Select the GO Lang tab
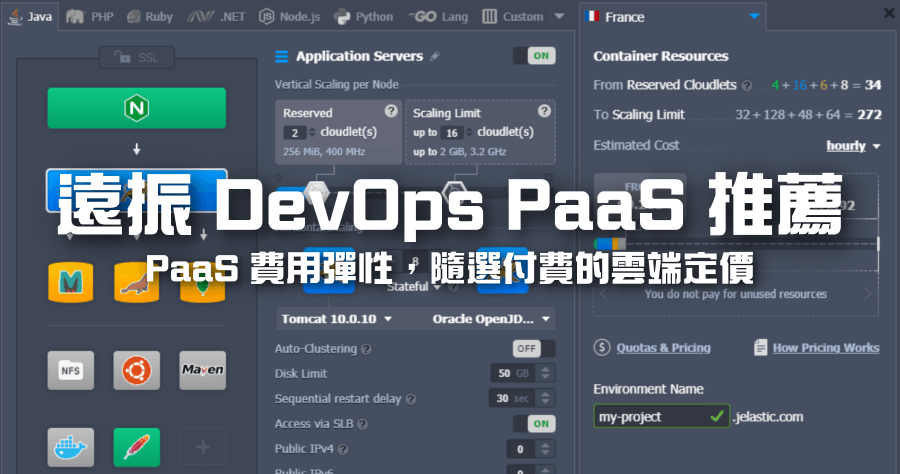 438,17
